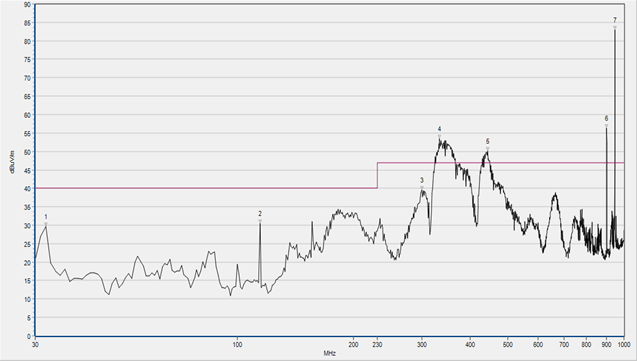Click the 45 y-axis label
This screenshot has height=361, width=637.
[27, 171]
